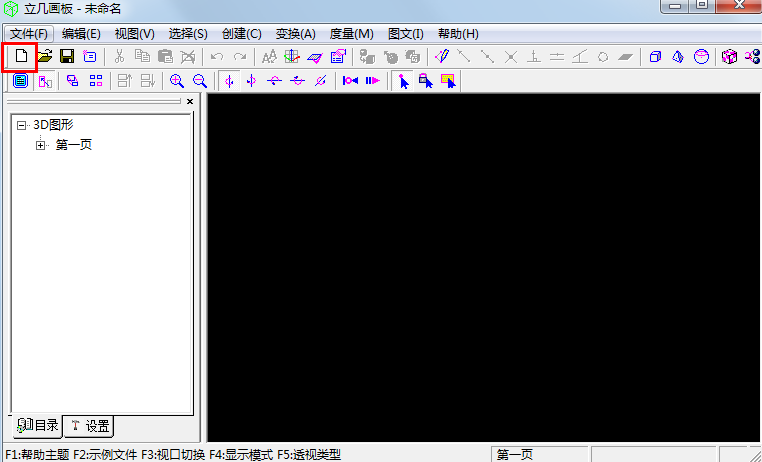Expand the 第一页 tree node
Viewport: 762px width, 462px height.
click(41, 145)
